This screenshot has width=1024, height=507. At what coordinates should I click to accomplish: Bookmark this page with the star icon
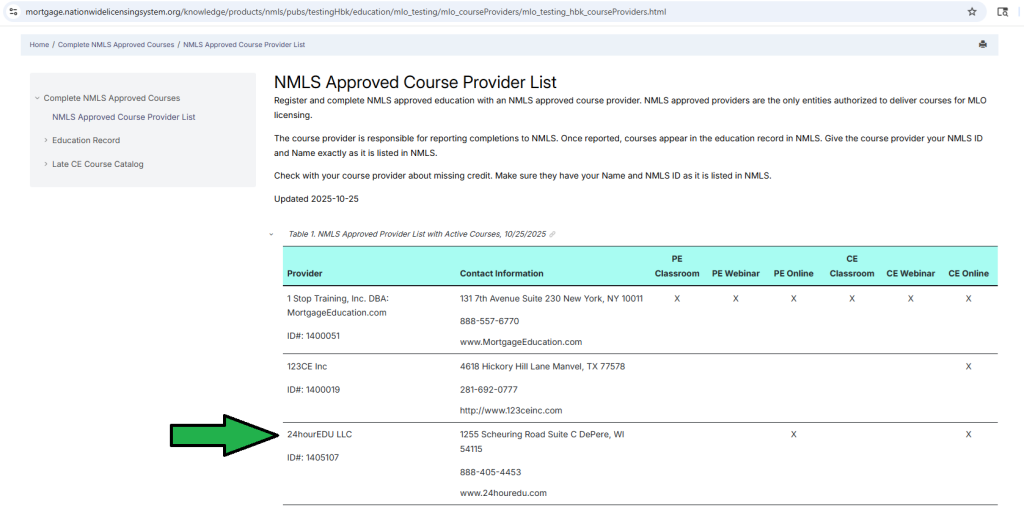pos(972,12)
